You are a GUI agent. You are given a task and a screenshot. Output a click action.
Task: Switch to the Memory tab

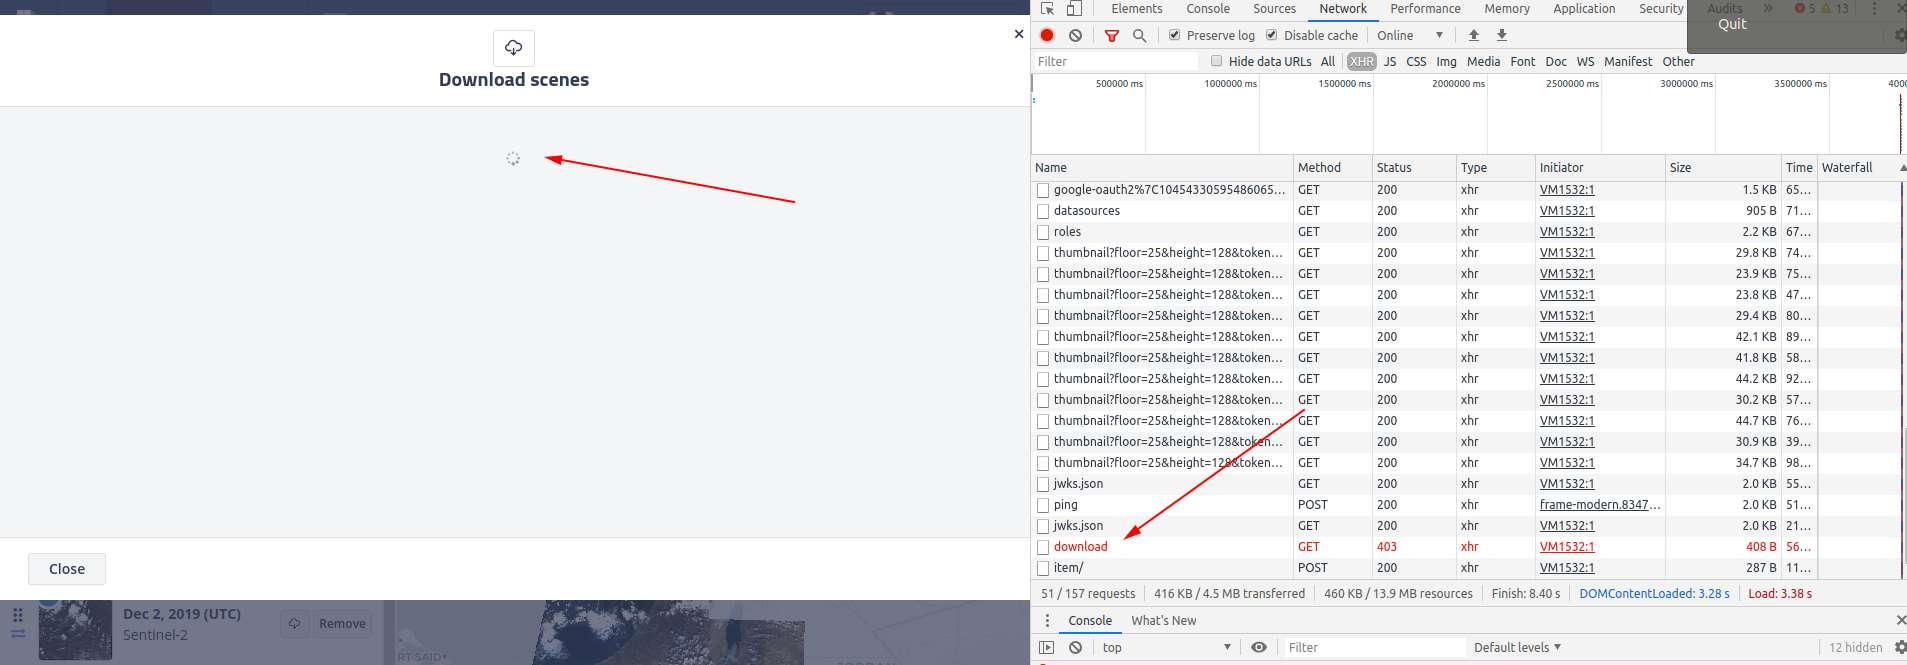click(x=1507, y=9)
